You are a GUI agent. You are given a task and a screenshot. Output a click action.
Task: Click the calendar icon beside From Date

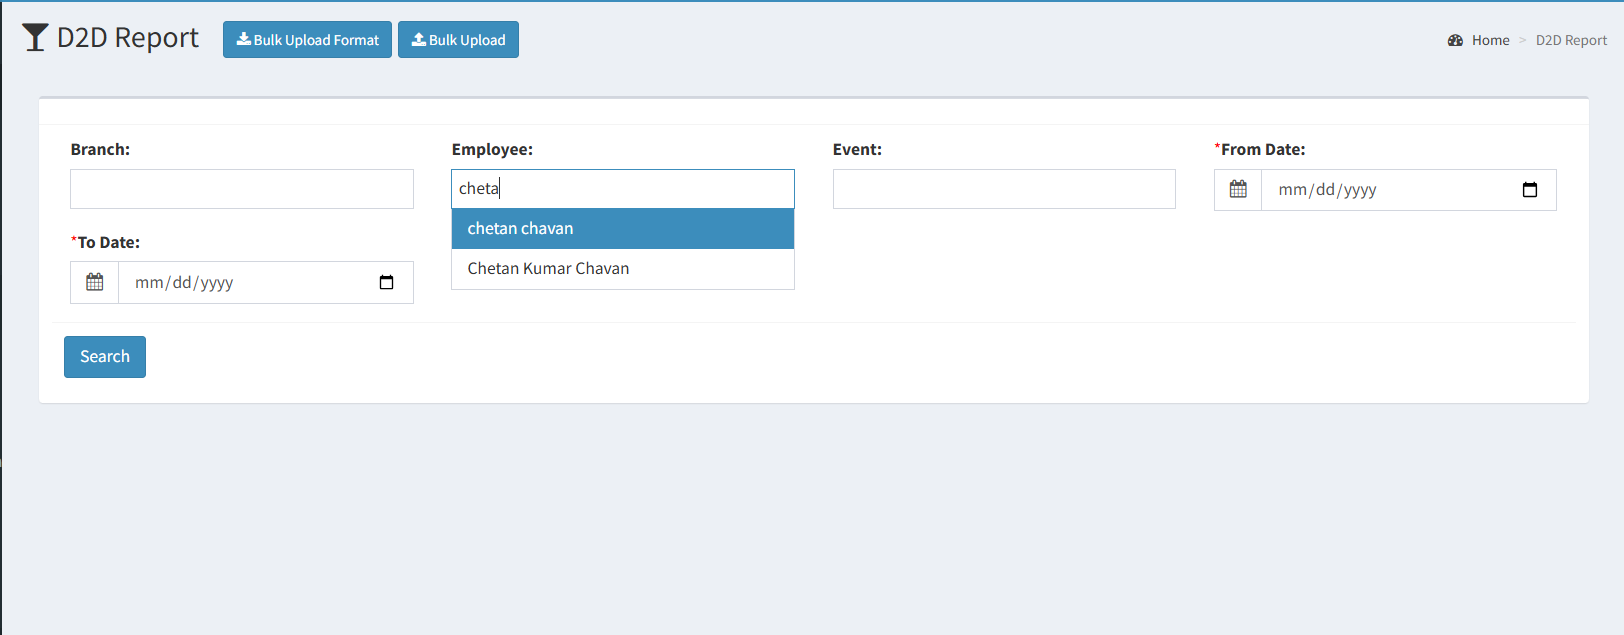(x=1238, y=190)
